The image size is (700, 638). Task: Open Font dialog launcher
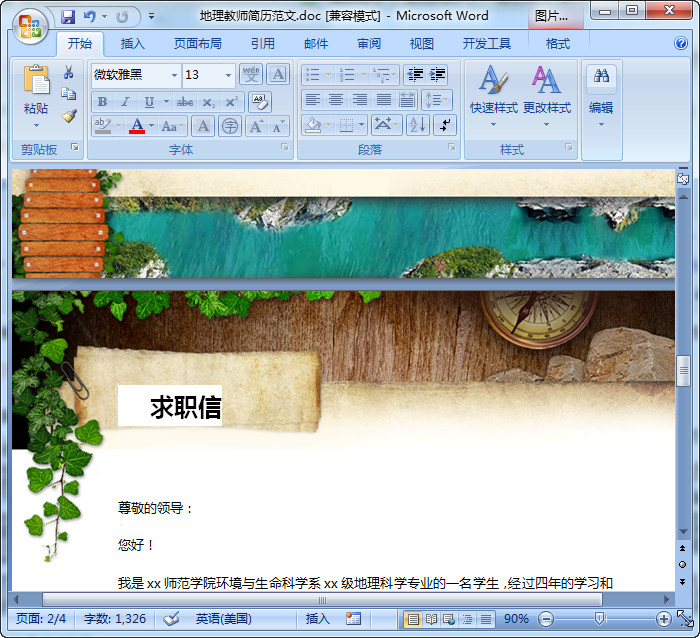pos(284,147)
